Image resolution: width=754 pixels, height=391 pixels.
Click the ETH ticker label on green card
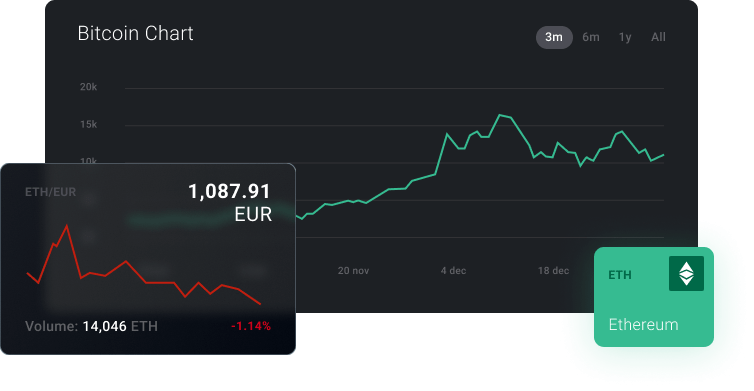point(620,275)
